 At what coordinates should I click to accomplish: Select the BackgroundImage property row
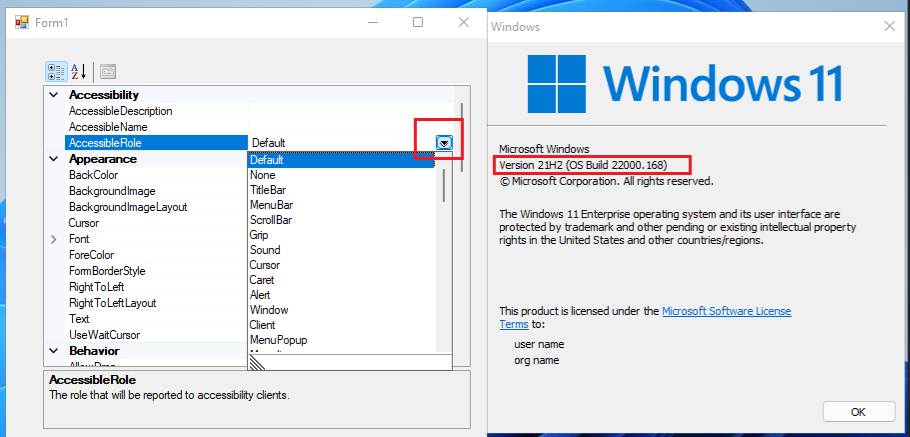click(x=157, y=191)
